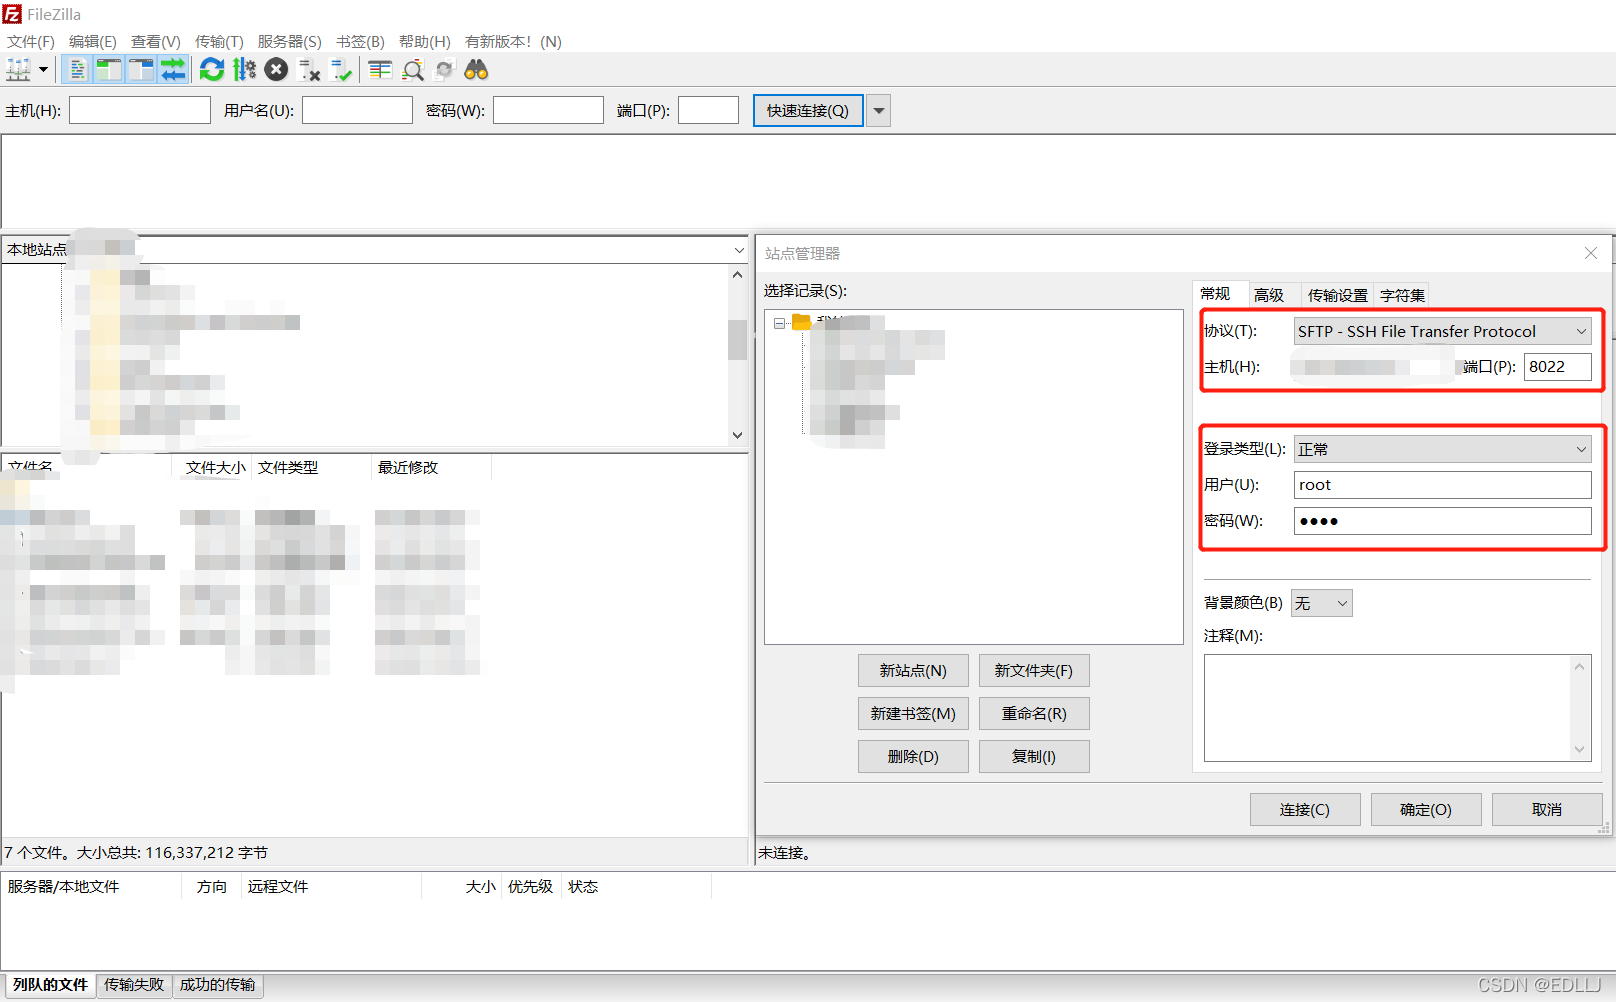Click the 快速连接(Q) button

click(808, 110)
